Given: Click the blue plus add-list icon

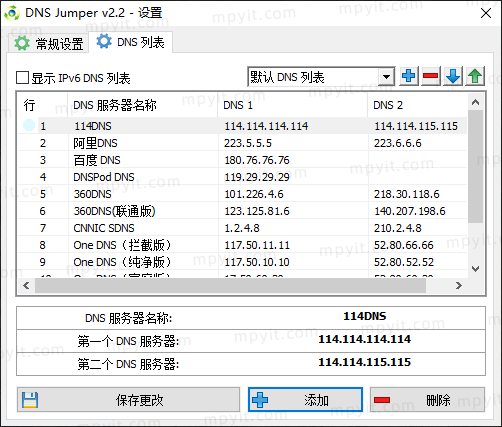Looking at the screenshot, I should [x=408, y=76].
